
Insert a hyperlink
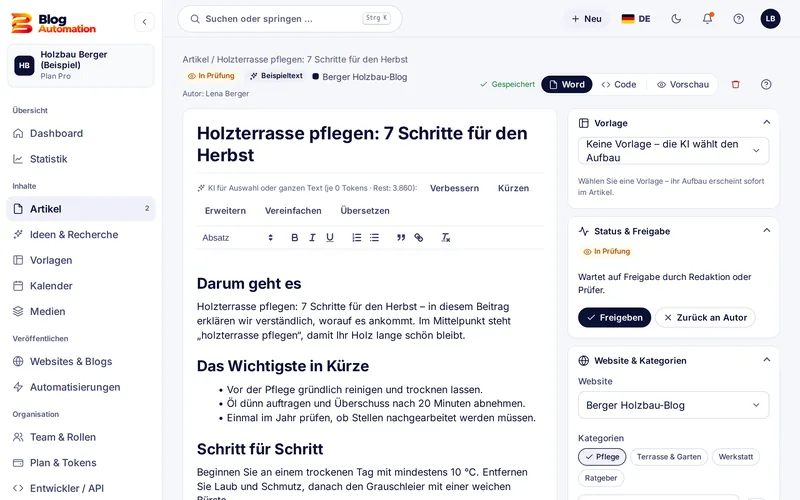(419, 238)
